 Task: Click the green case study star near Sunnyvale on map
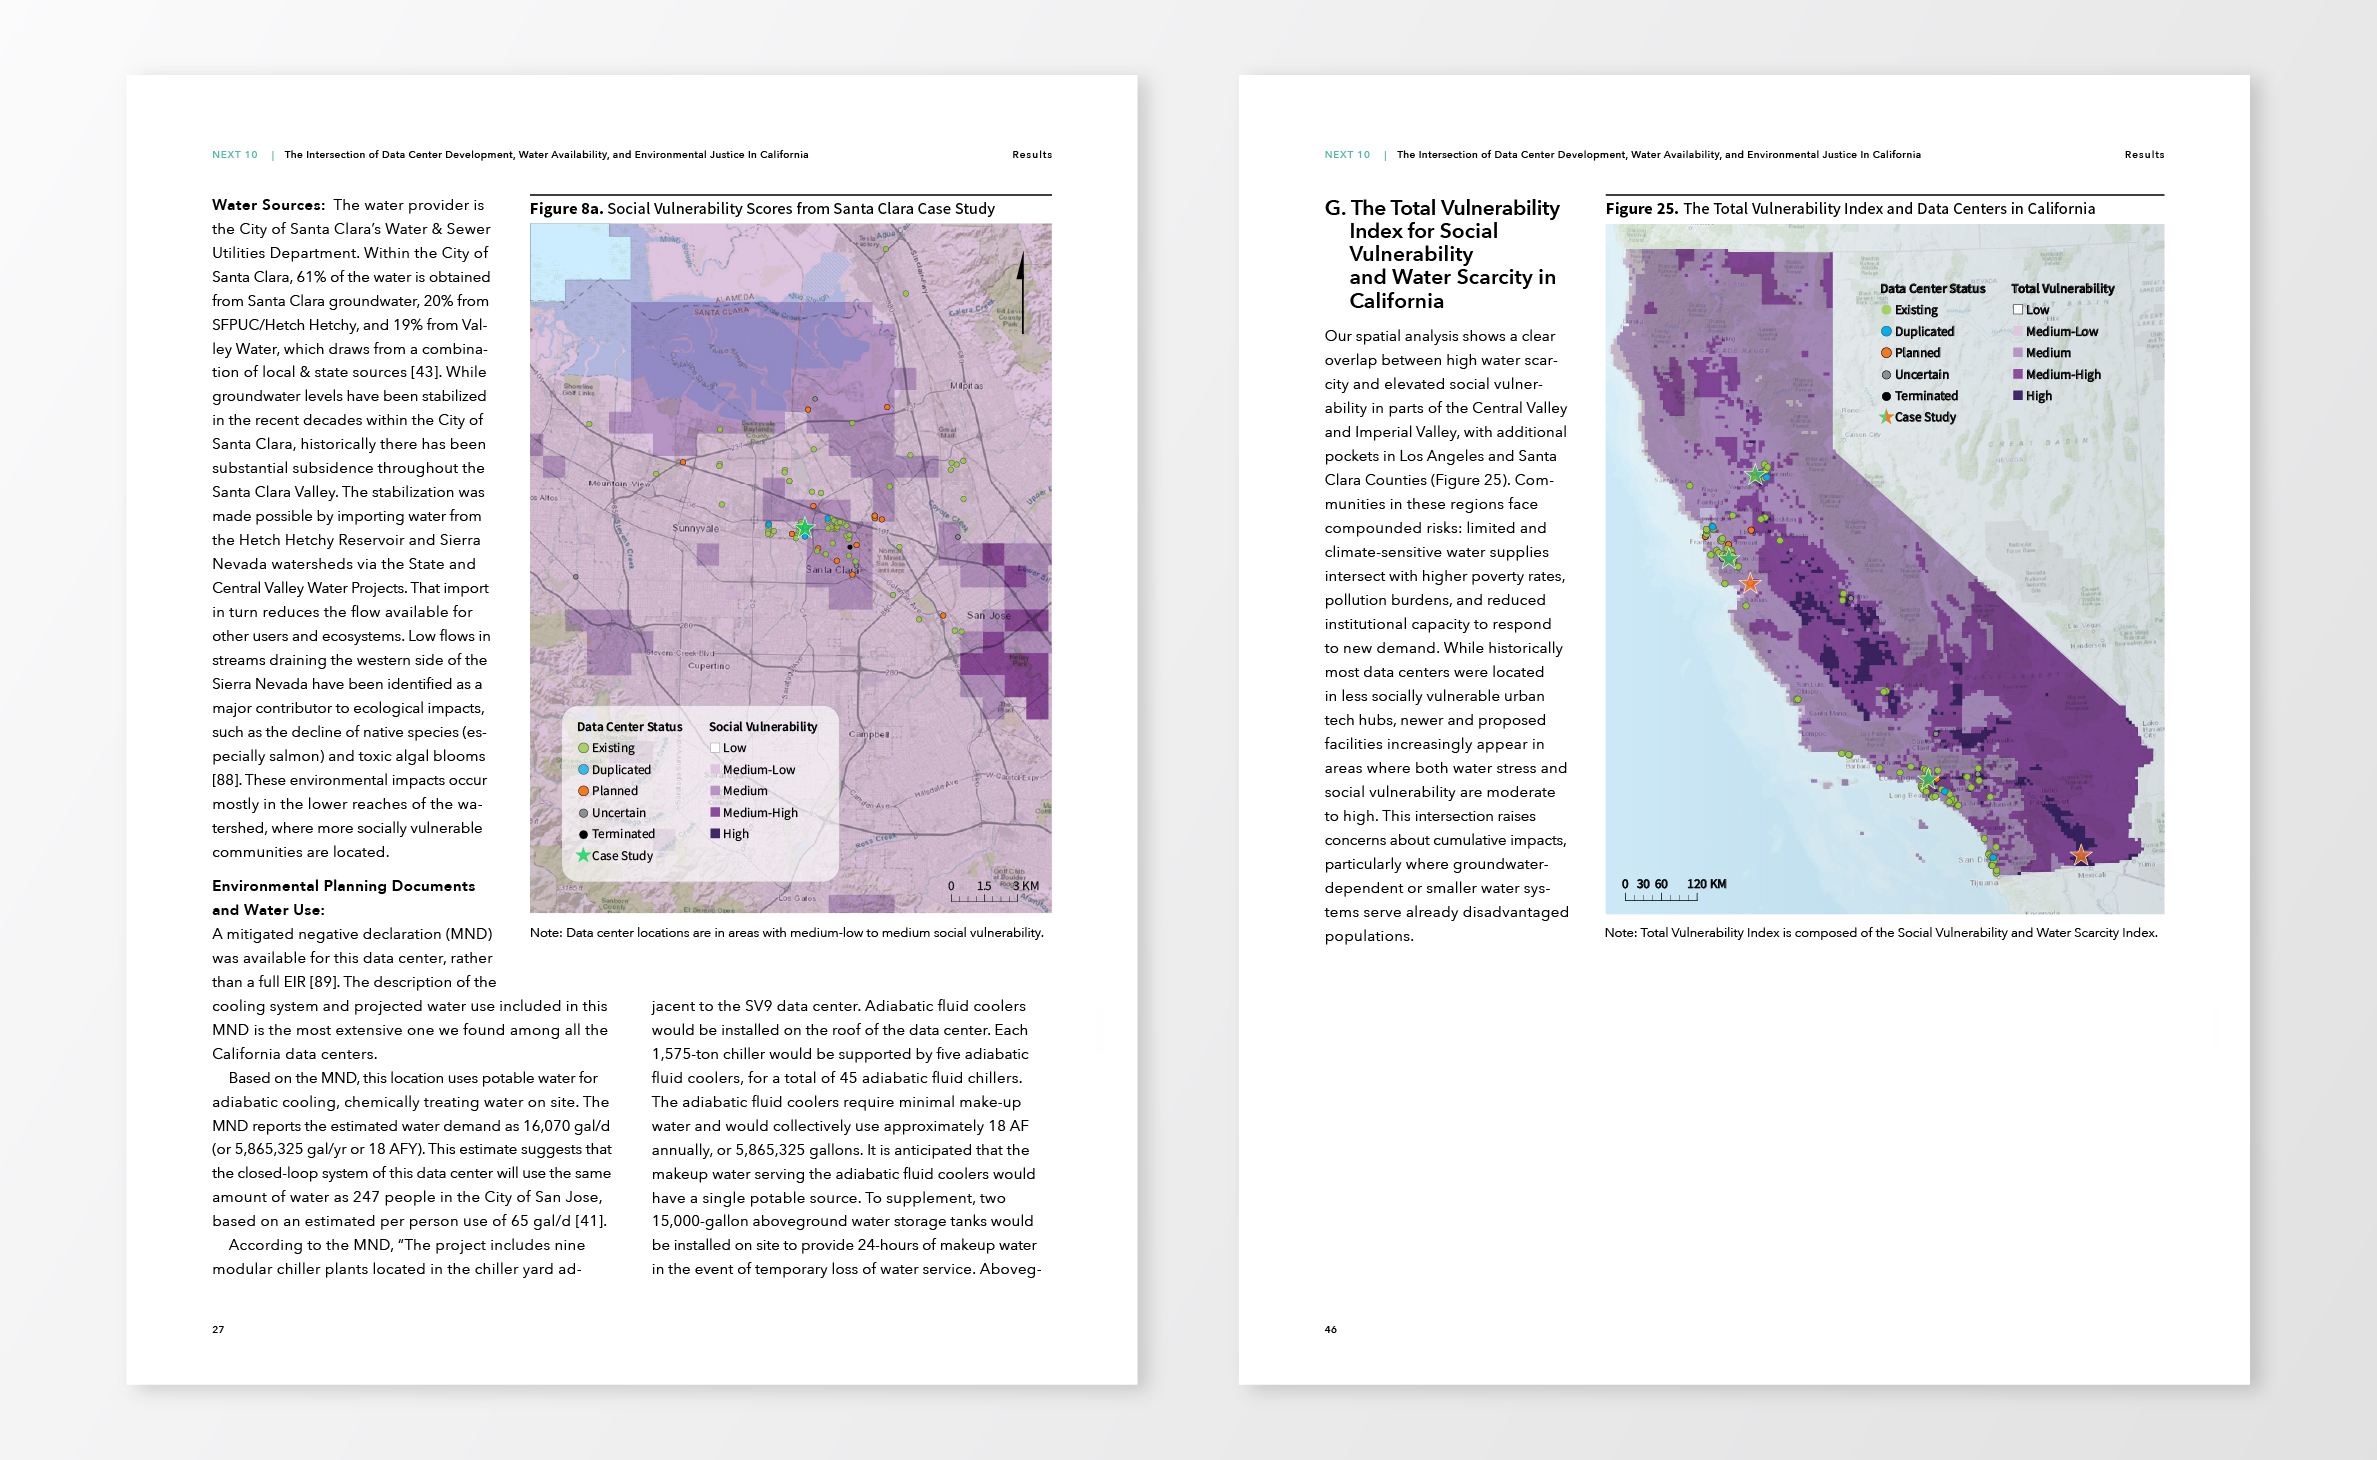(804, 527)
